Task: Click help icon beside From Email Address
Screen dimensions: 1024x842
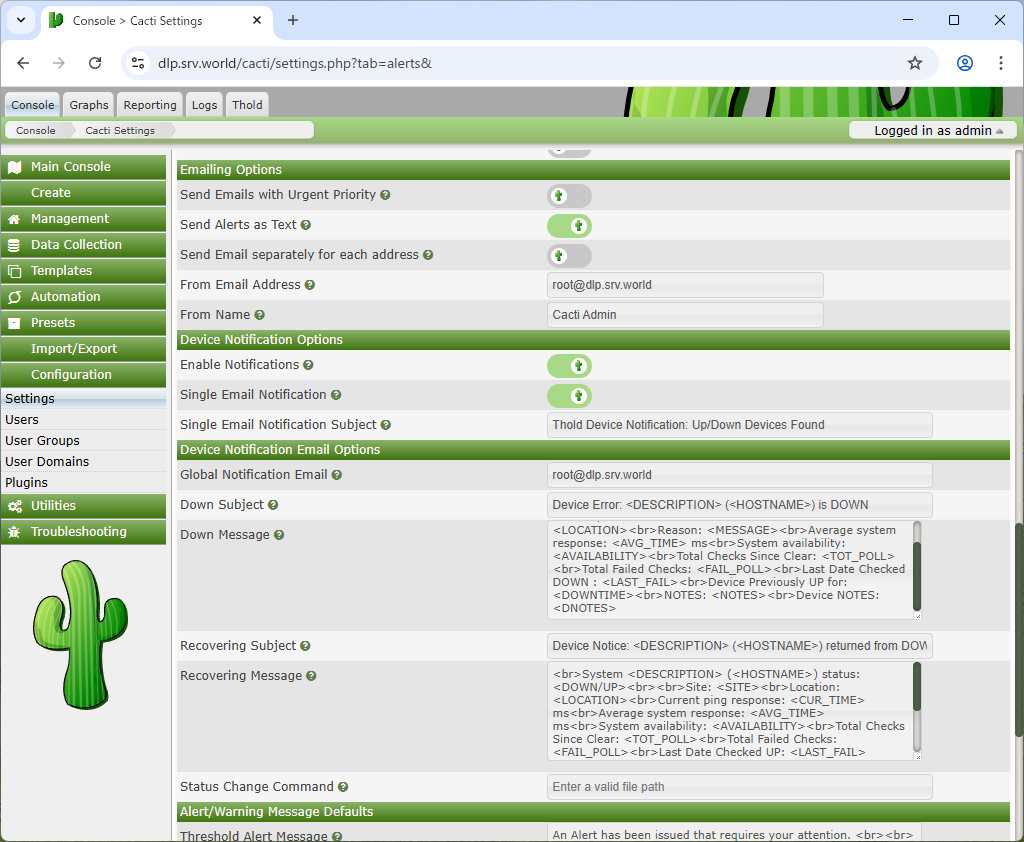Action: coord(310,285)
